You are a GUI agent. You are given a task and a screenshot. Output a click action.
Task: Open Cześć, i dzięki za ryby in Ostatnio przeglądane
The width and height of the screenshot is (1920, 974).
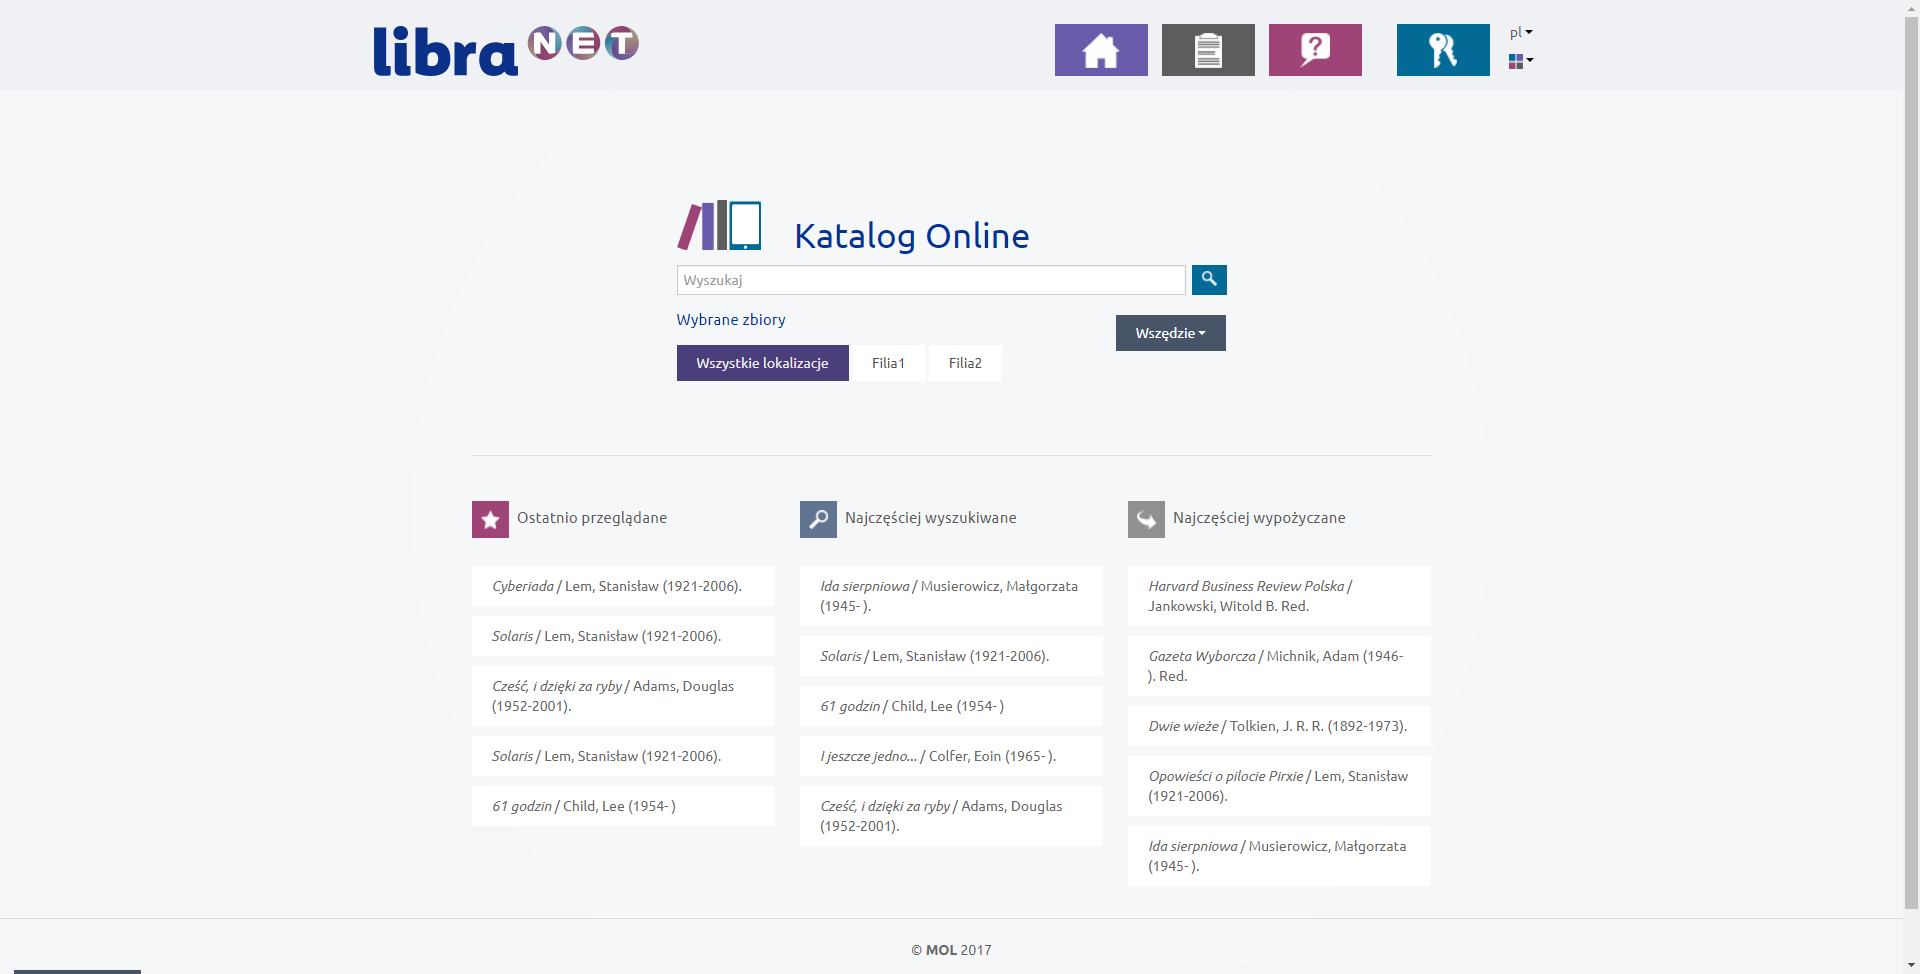tap(623, 696)
